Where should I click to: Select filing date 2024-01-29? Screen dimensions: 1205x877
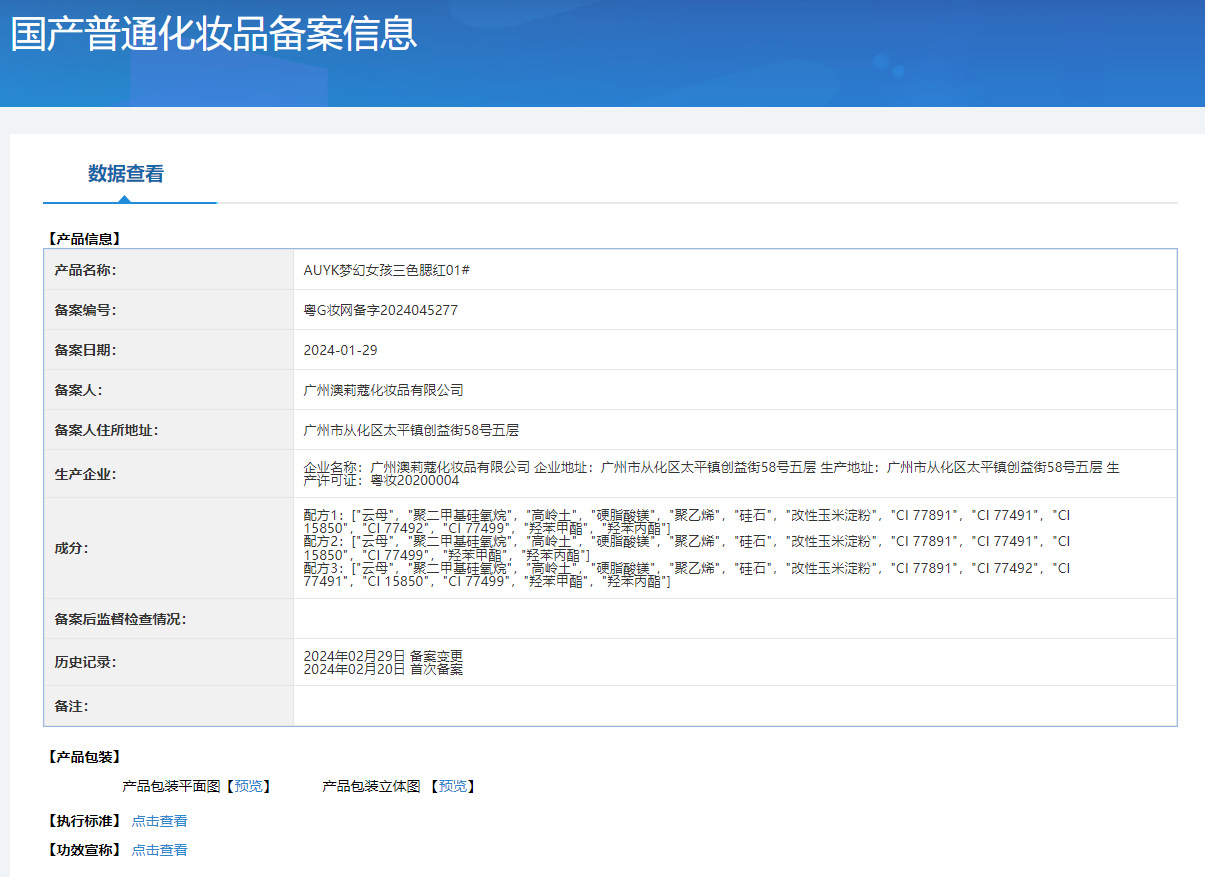[340, 350]
